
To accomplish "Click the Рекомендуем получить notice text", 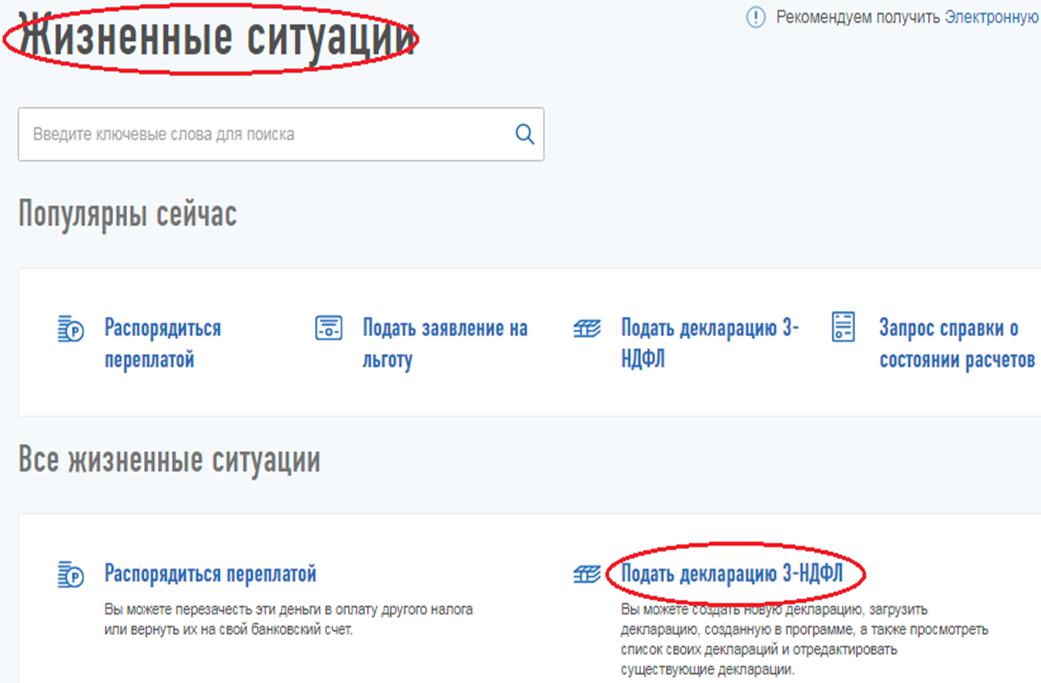I will click(x=858, y=17).
